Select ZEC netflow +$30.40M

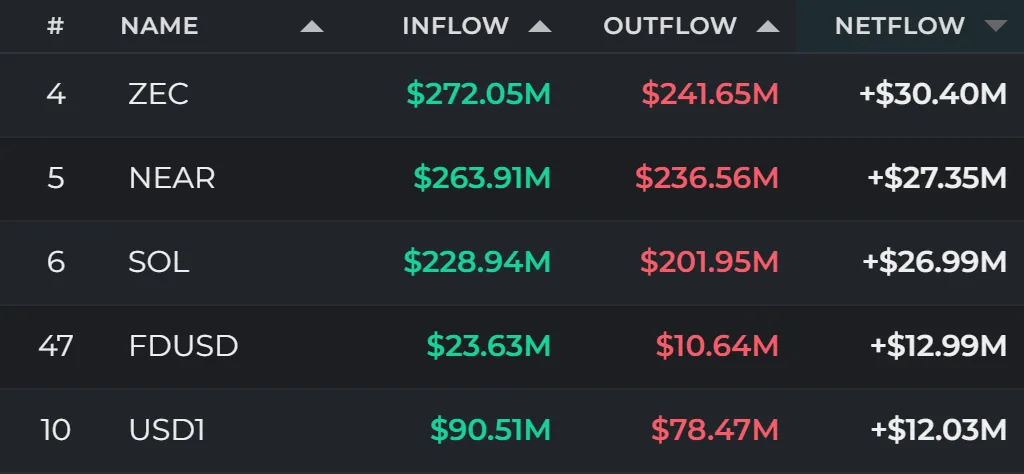(933, 95)
